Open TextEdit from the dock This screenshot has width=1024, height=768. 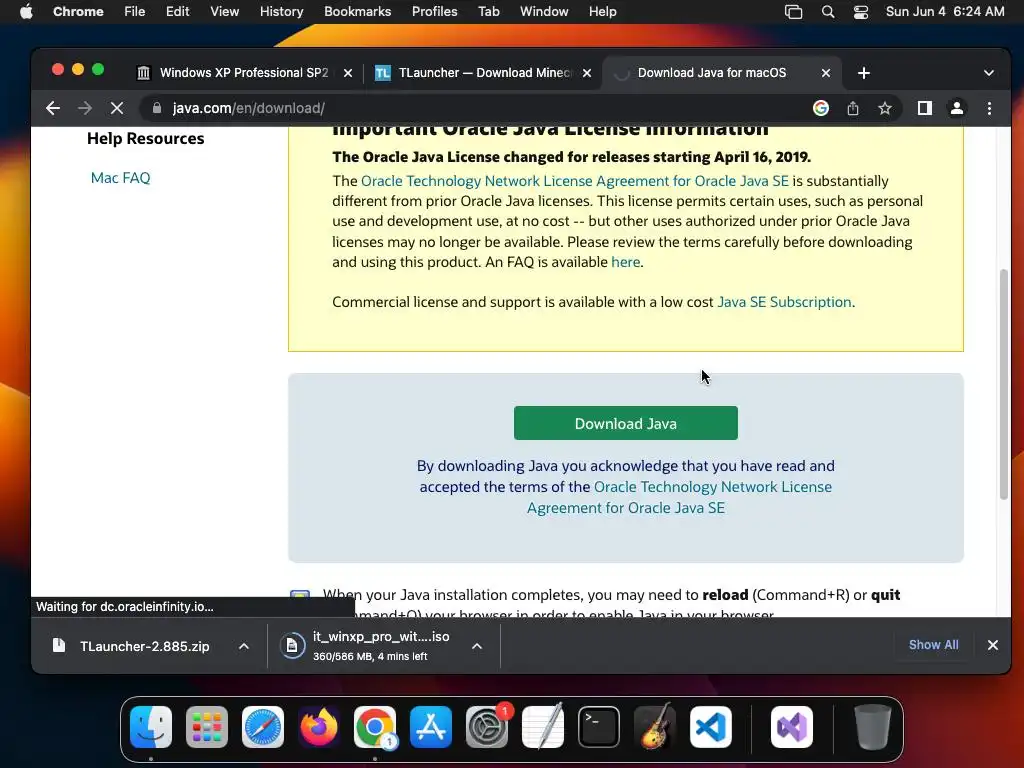click(x=543, y=727)
